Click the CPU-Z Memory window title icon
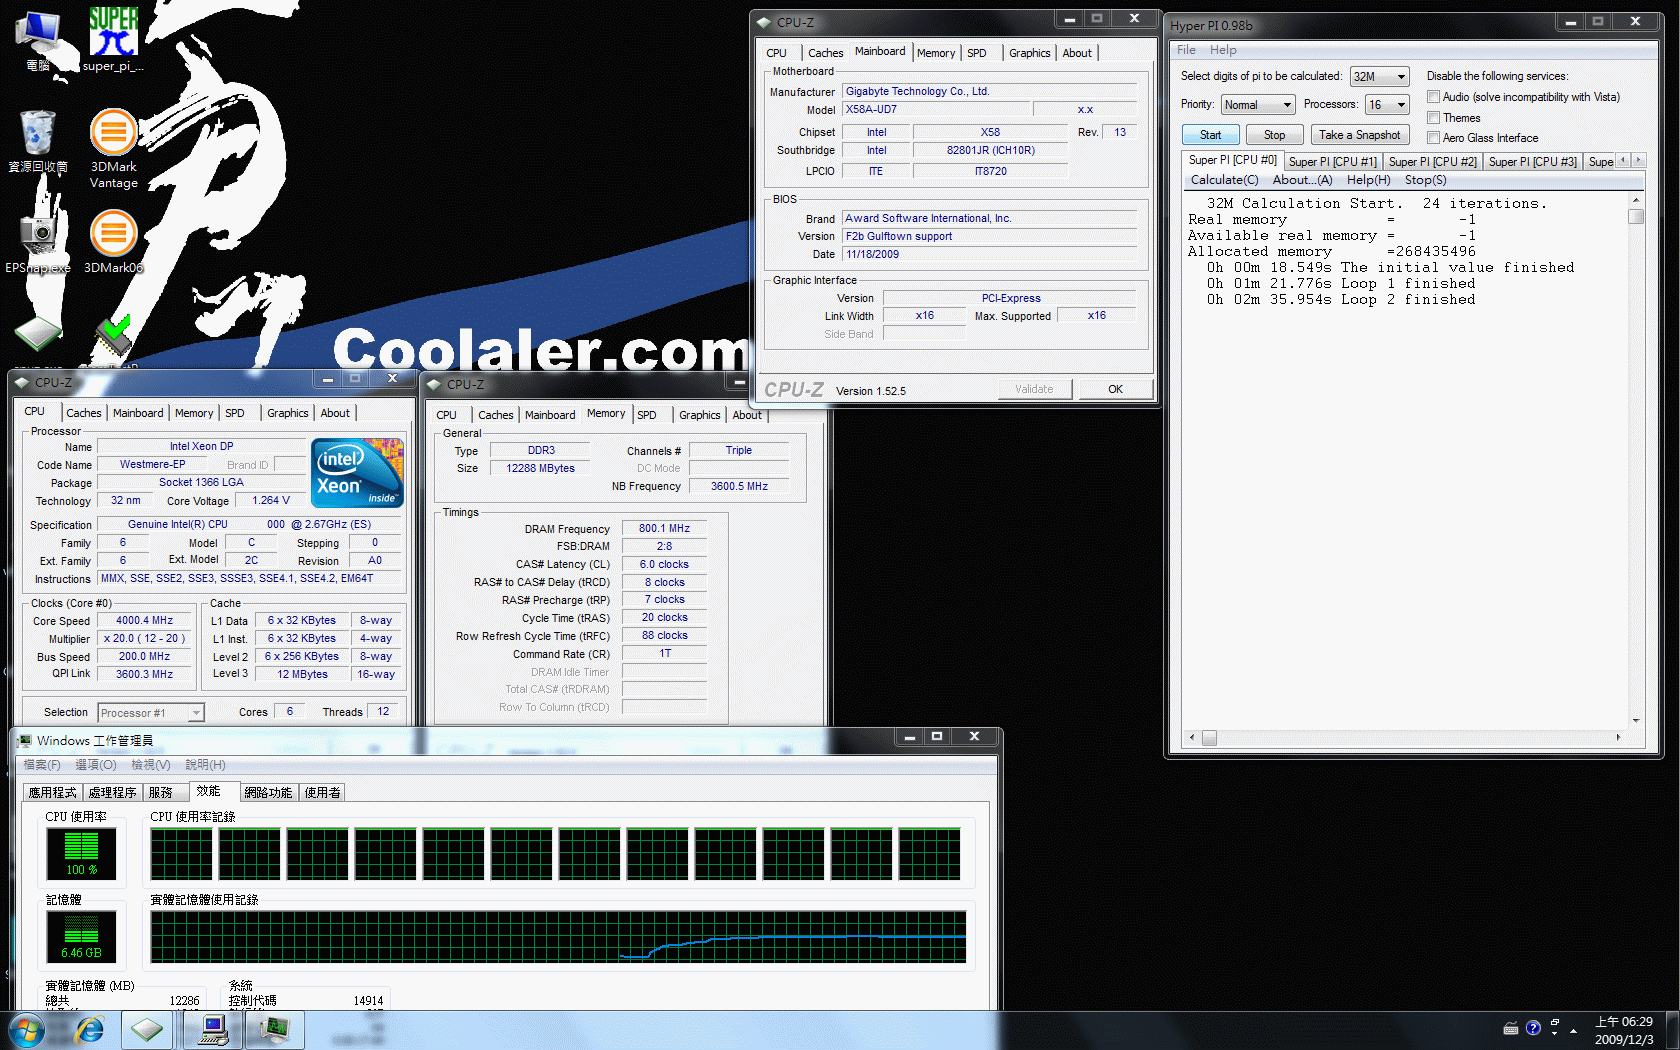 click(434, 384)
